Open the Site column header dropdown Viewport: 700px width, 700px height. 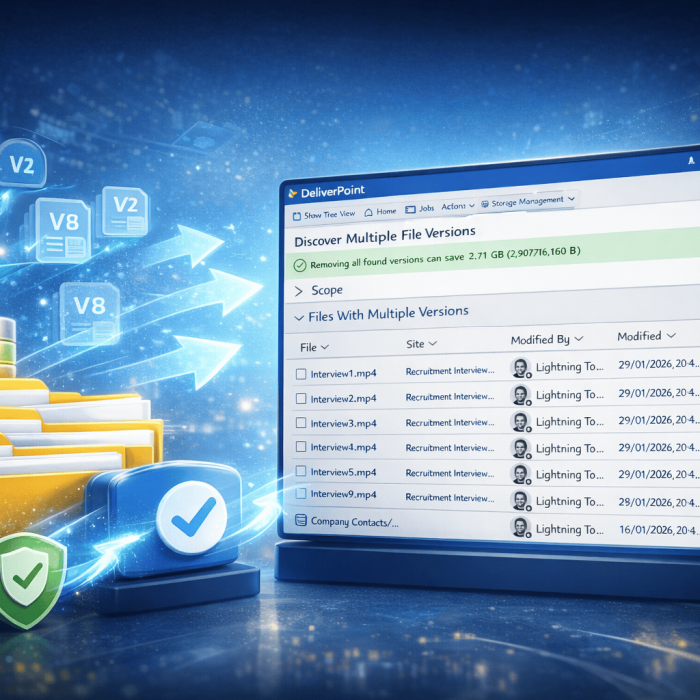(421, 344)
